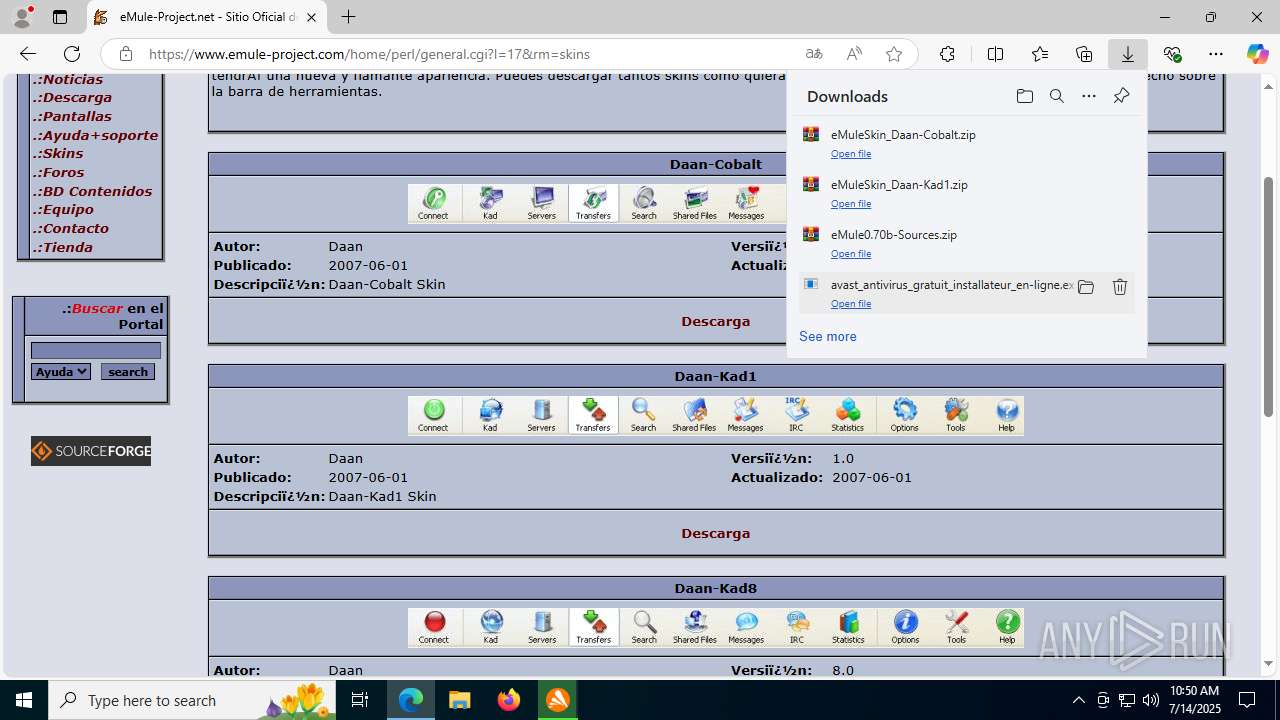Show avast installer in folder
The image size is (1280, 720).
[x=1086, y=287]
